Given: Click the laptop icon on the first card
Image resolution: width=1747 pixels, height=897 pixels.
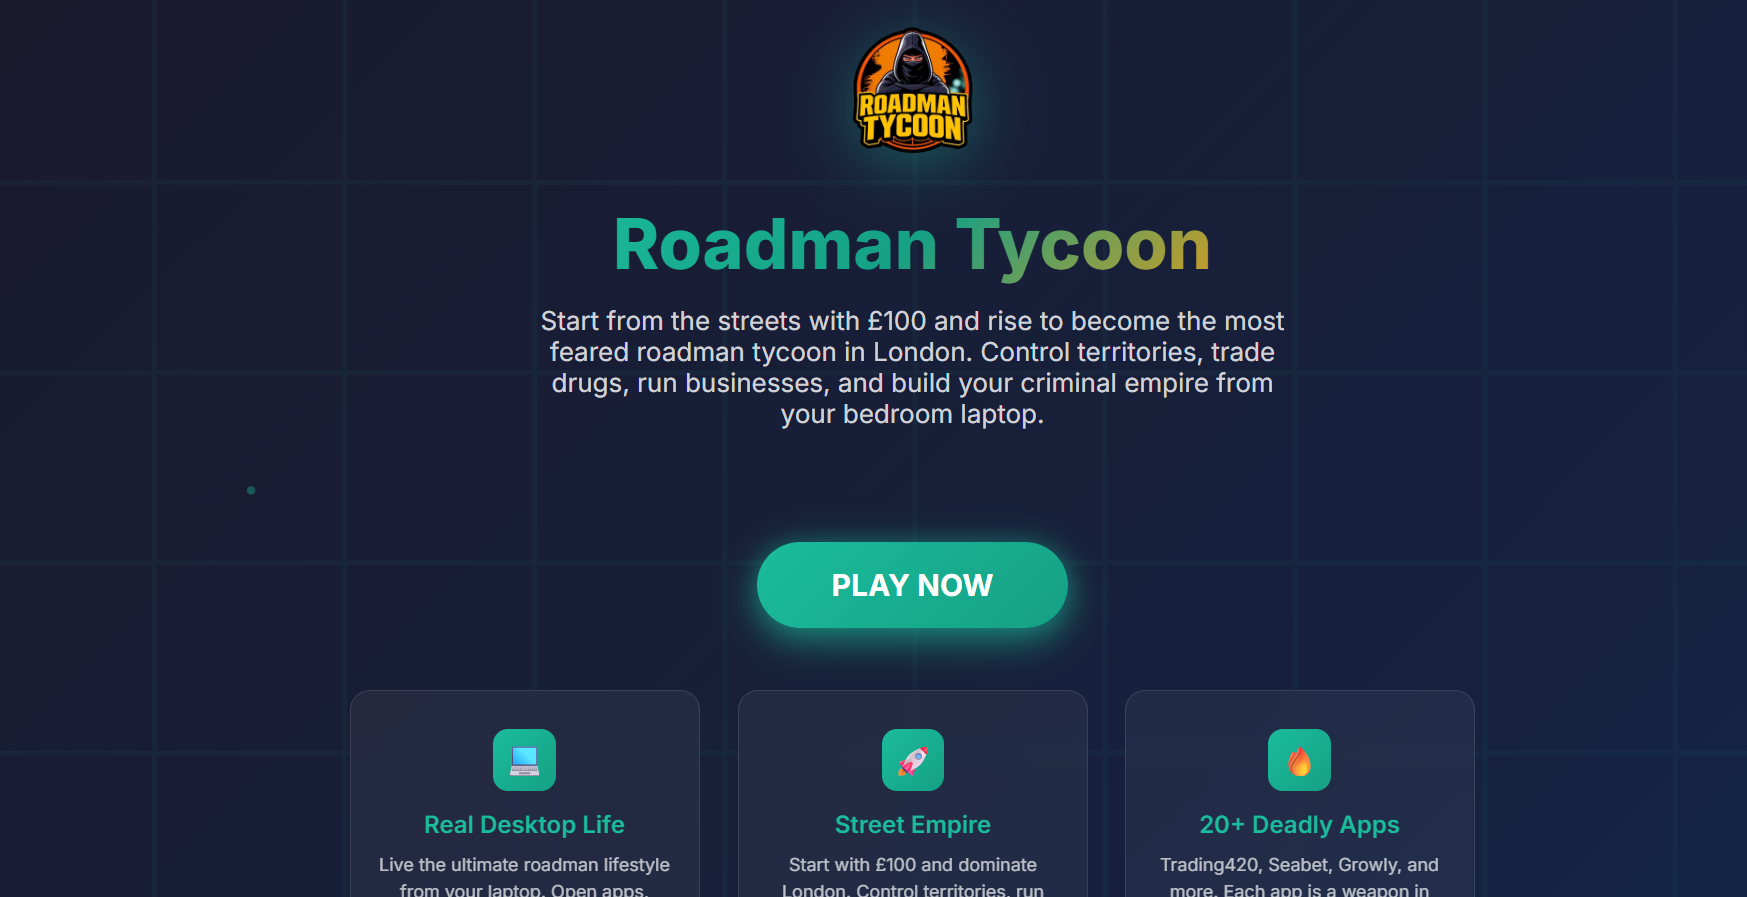Looking at the screenshot, I should pos(524,760).
